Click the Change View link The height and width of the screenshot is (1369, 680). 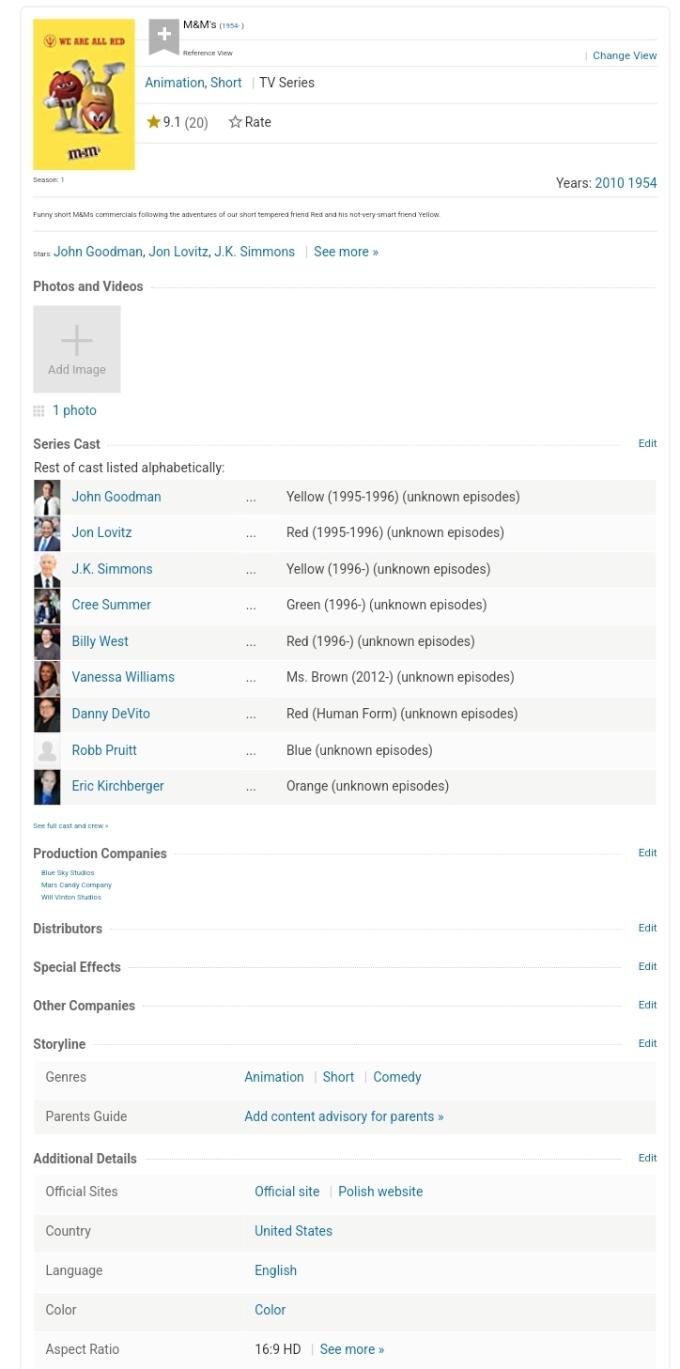click(x=624, y=56)
